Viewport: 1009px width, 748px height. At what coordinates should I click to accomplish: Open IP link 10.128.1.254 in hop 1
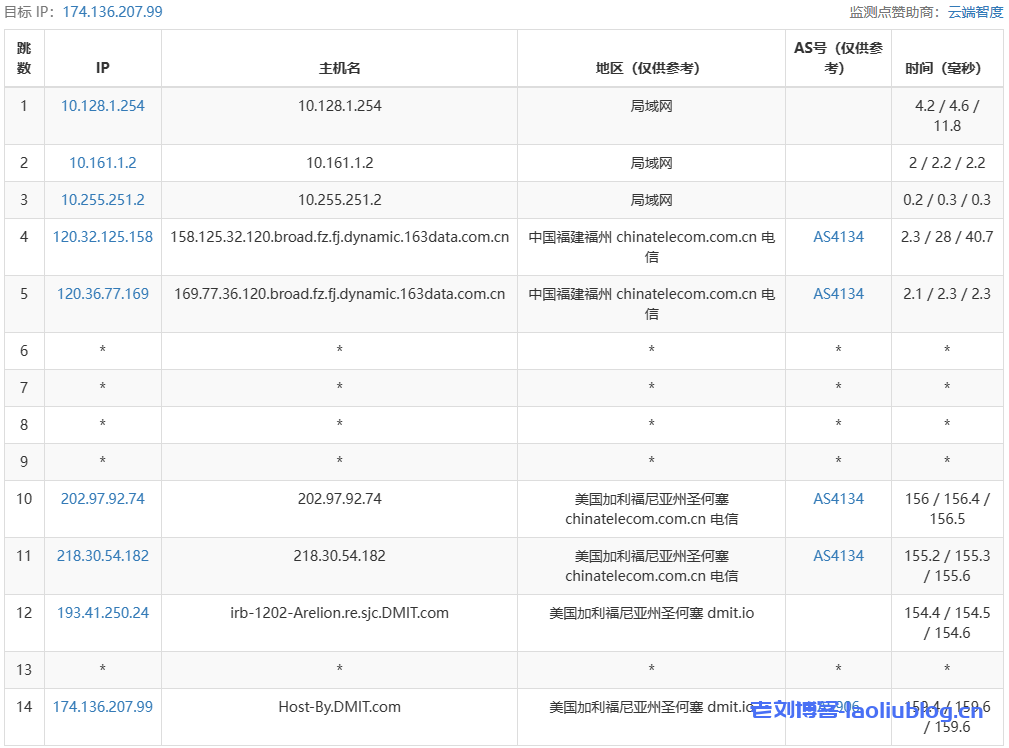click(103, 105)
